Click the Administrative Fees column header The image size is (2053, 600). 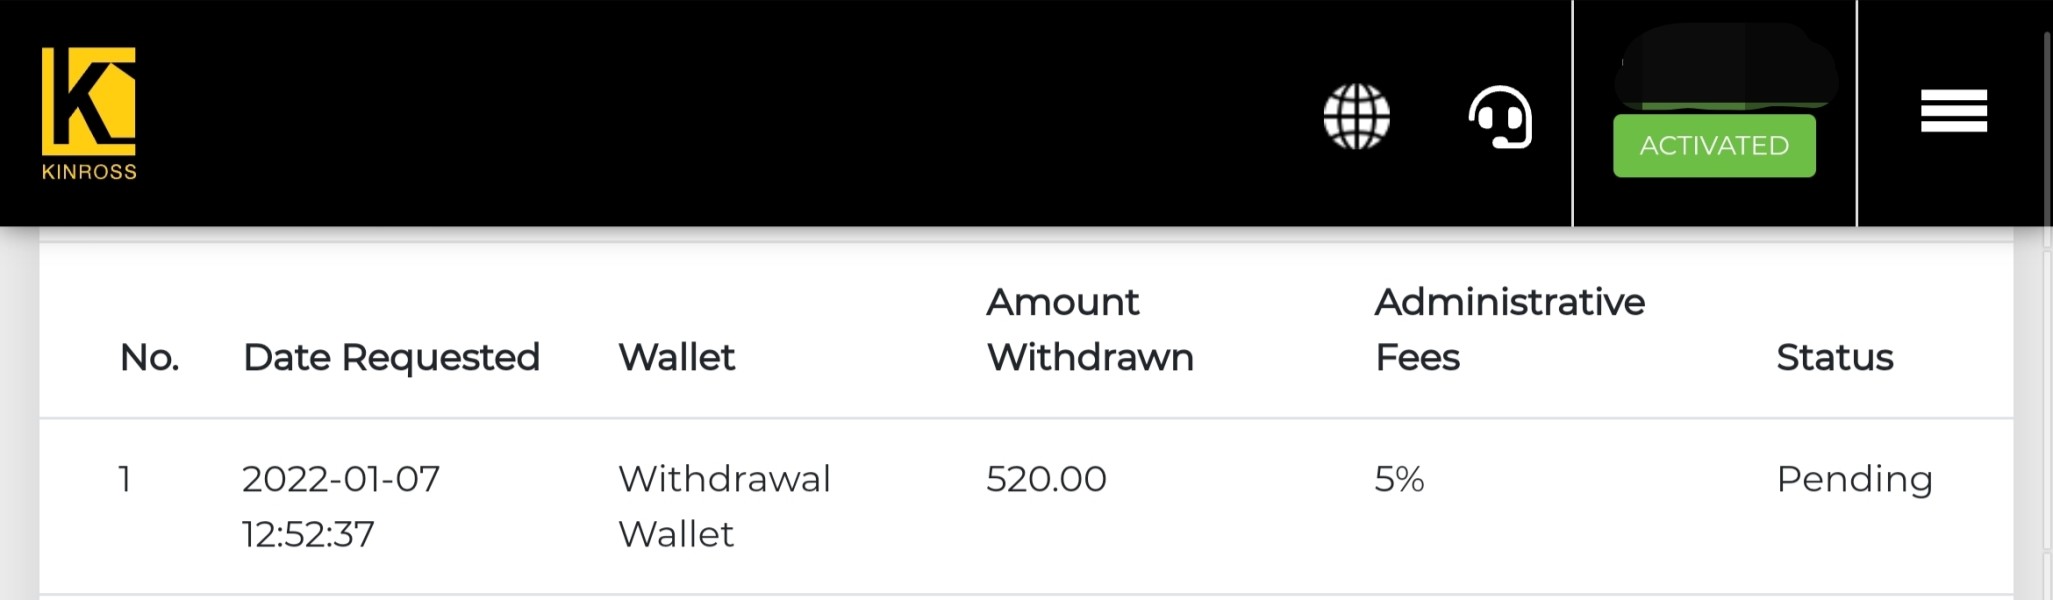[x=1509, y=329]
